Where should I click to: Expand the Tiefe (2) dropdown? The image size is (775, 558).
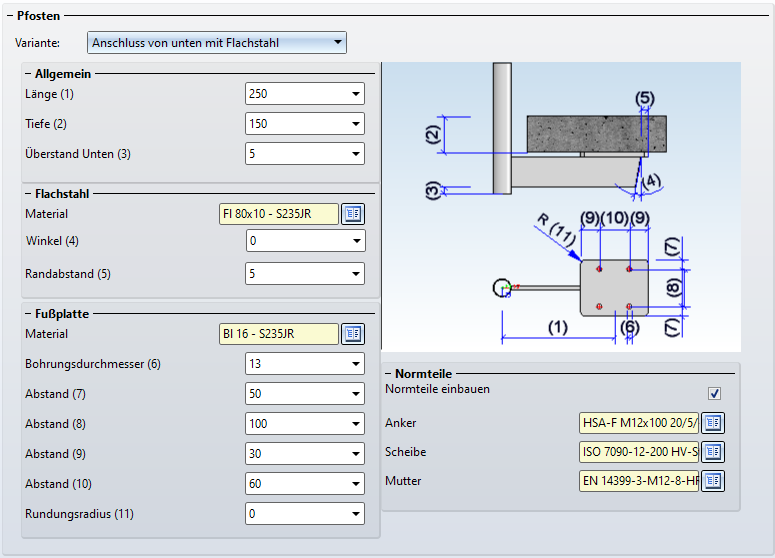(356, 125)
